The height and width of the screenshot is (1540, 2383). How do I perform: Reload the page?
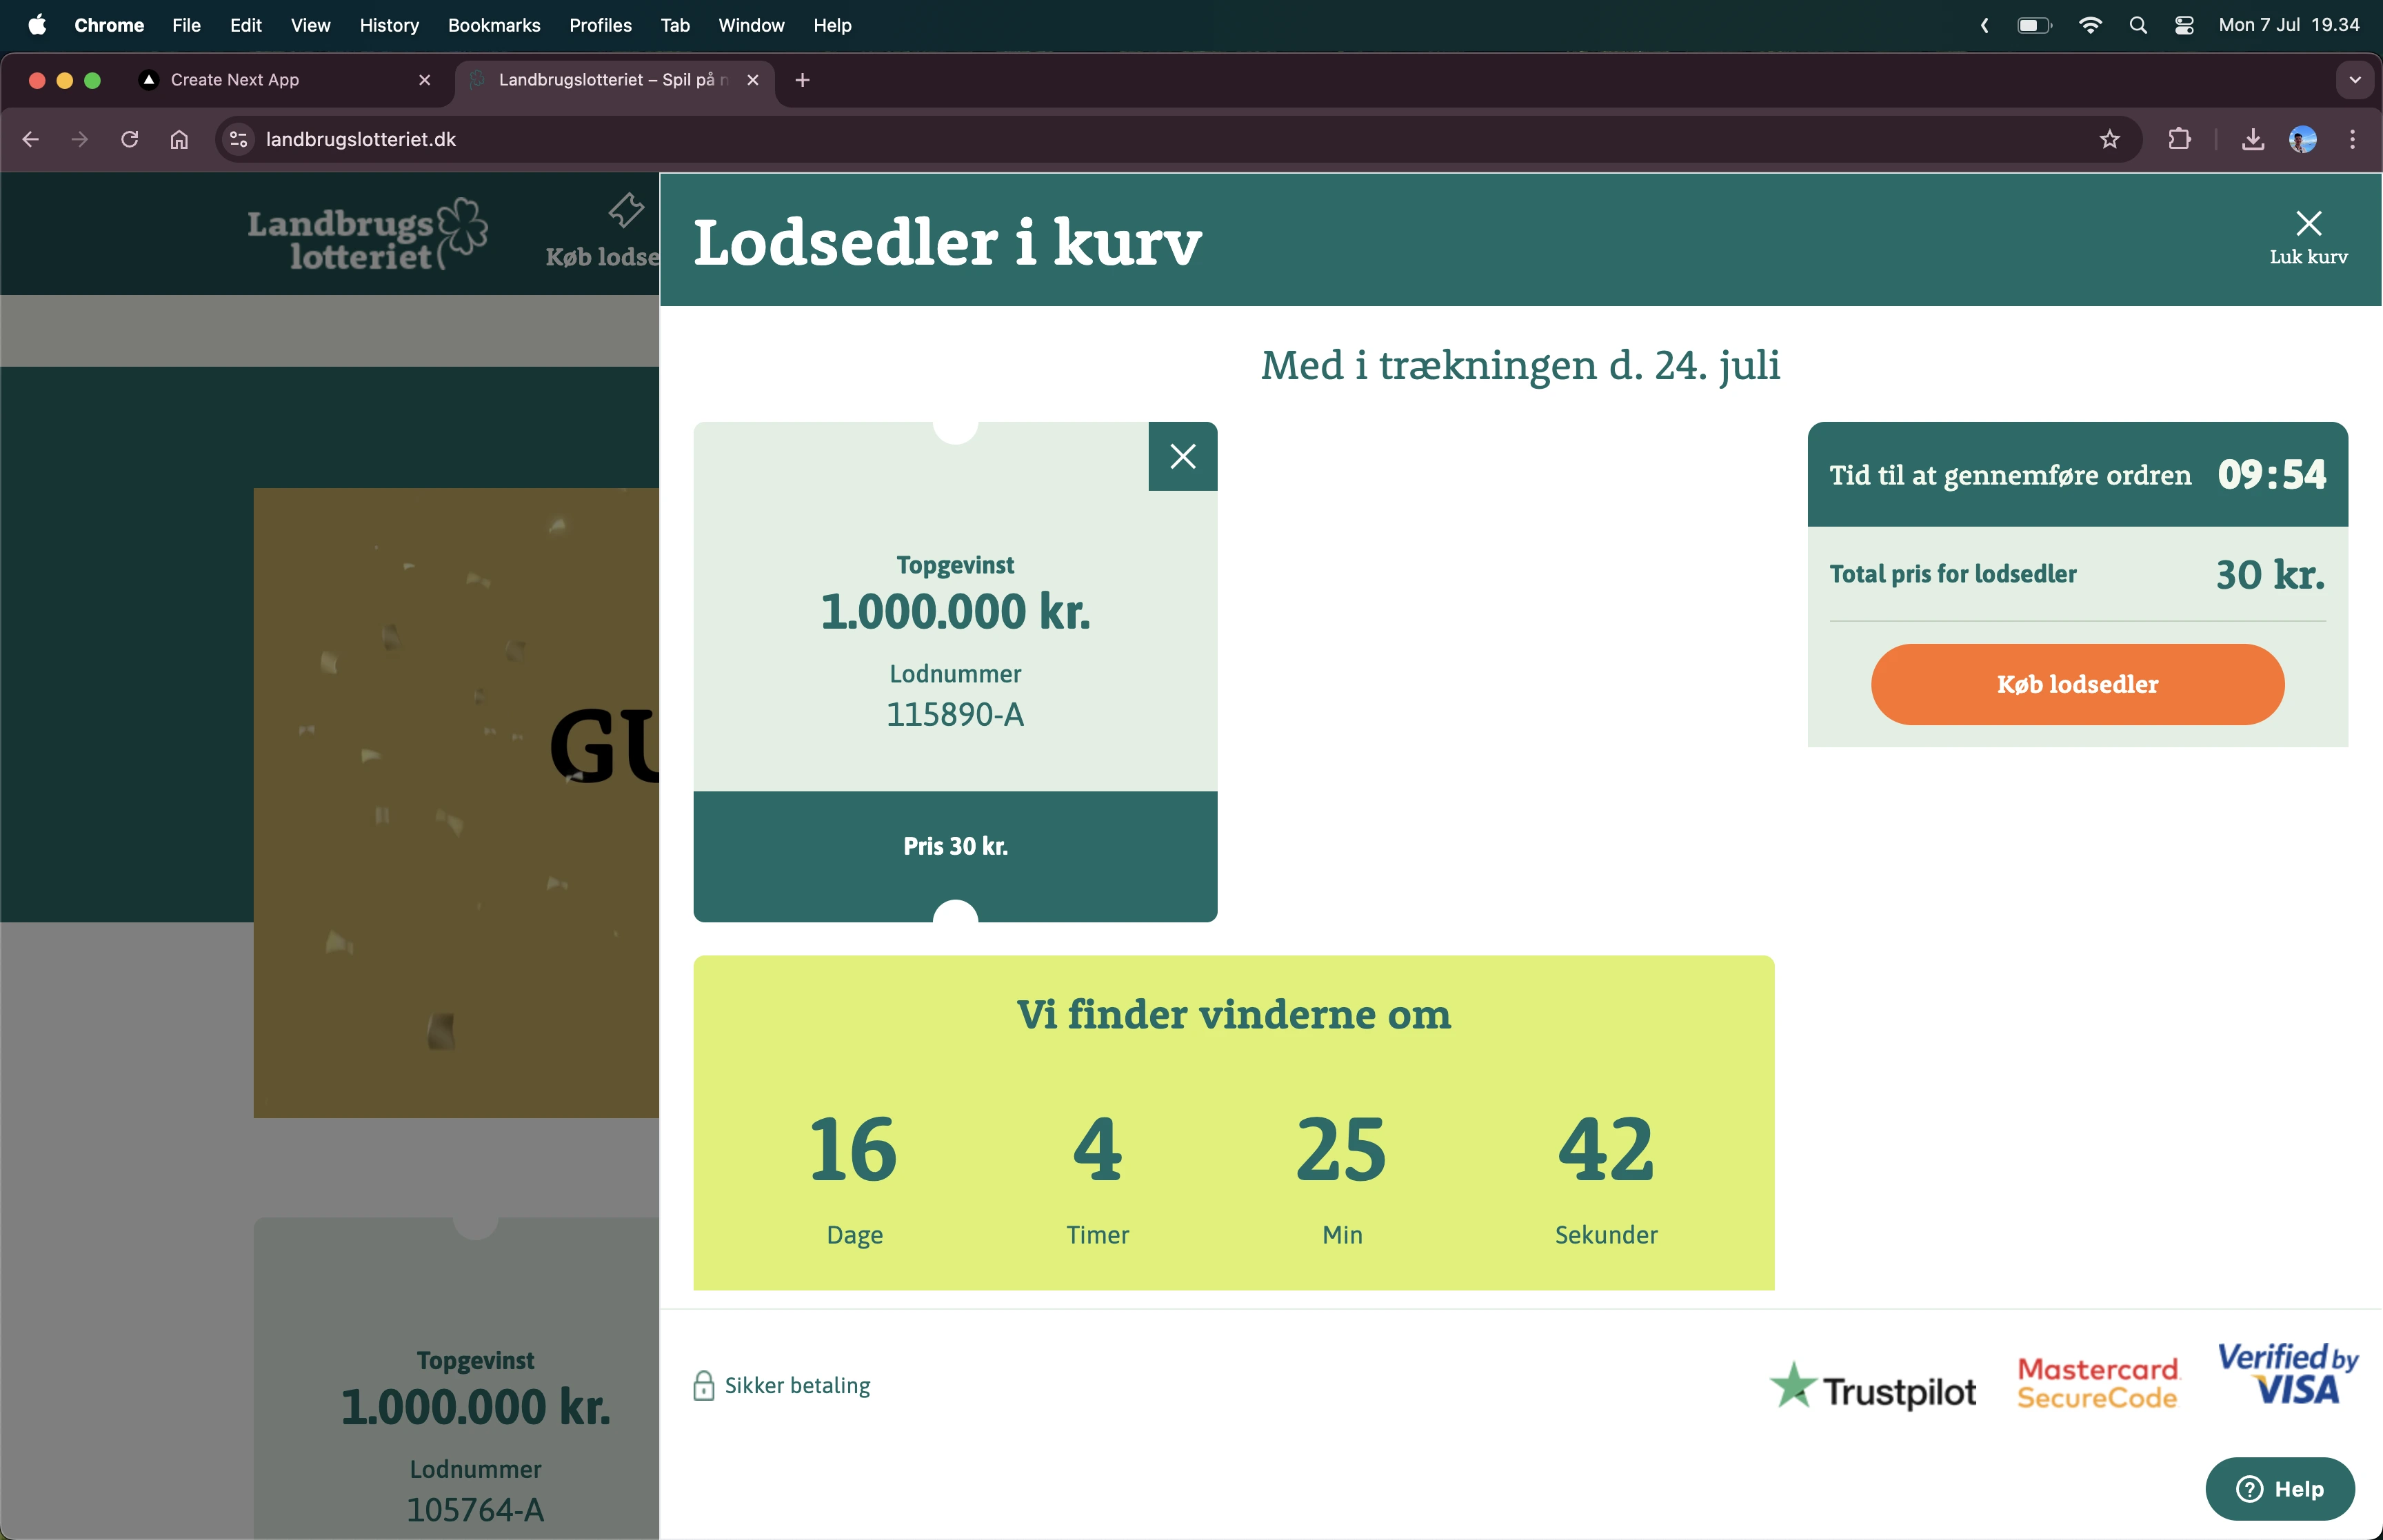point(129,139)
